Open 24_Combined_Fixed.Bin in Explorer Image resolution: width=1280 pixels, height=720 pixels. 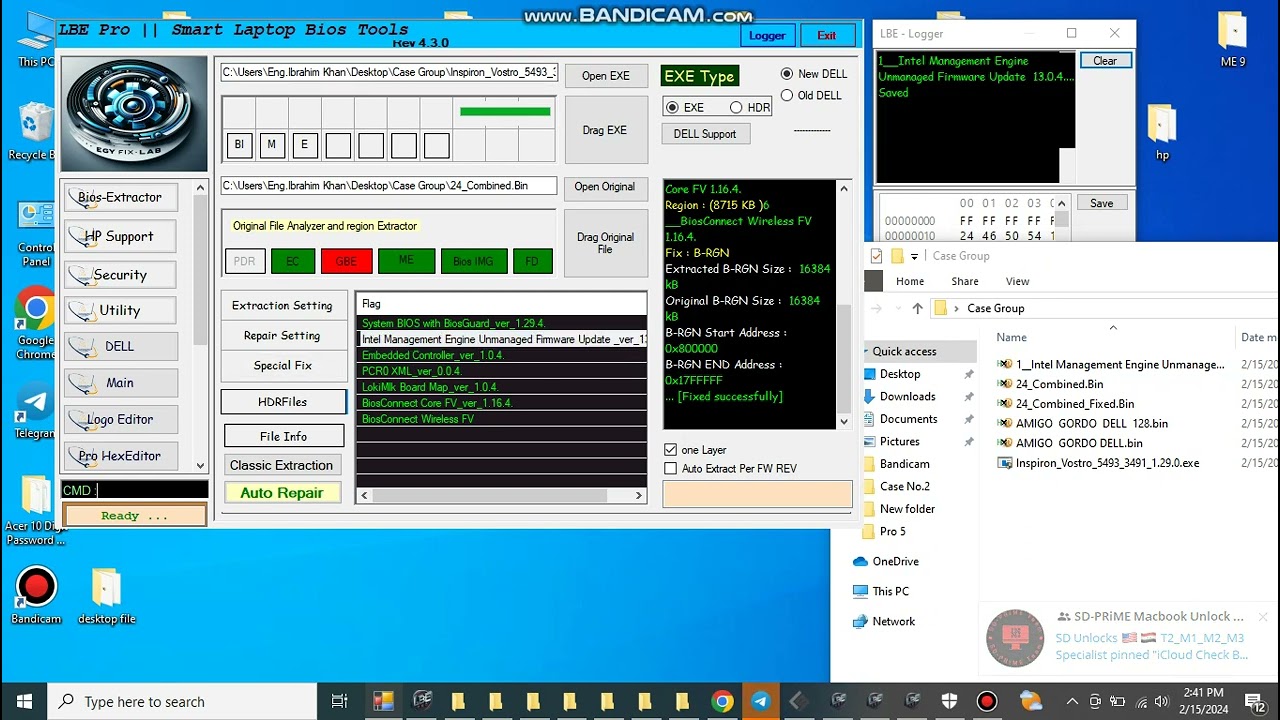1075,404
